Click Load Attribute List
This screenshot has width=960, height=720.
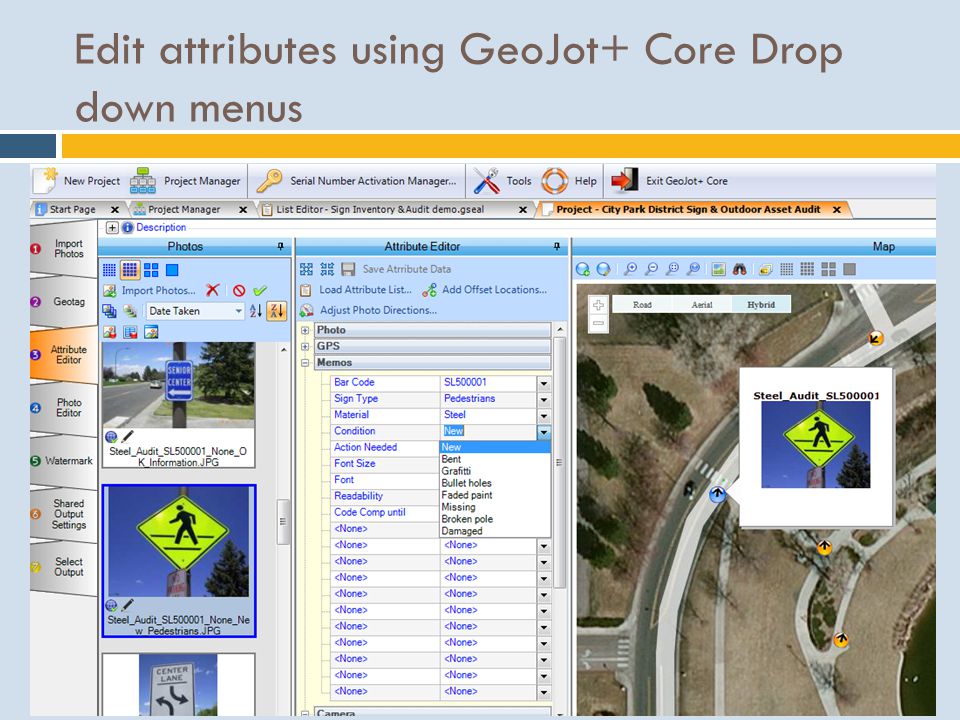[x=357, y=290]
